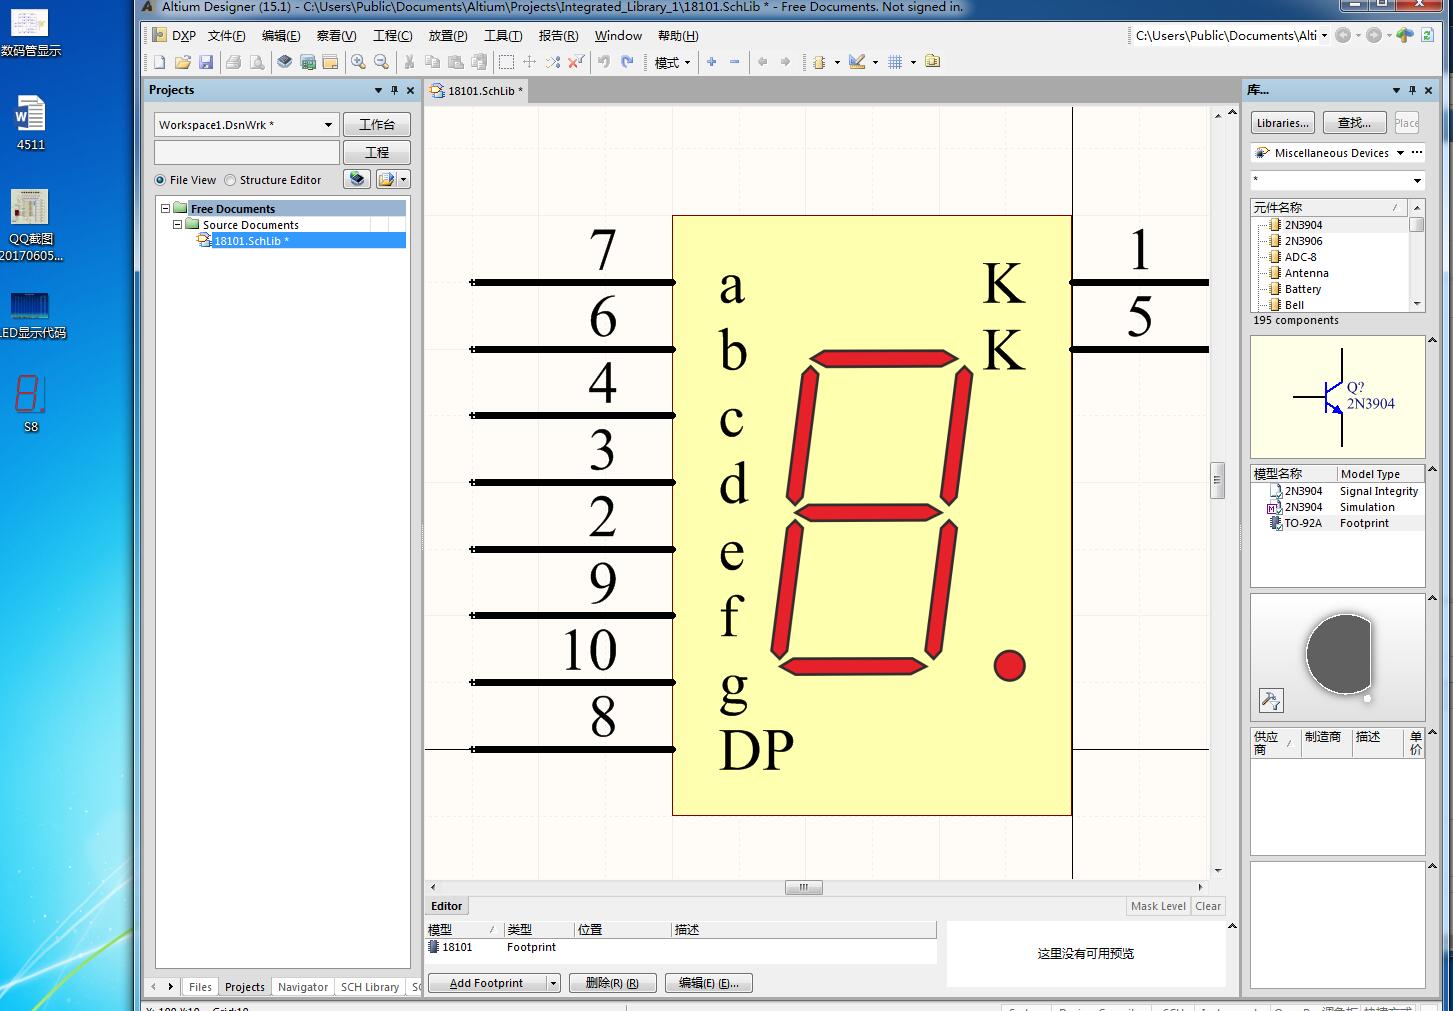Switch to the SCH Library tab

(370, 986)
